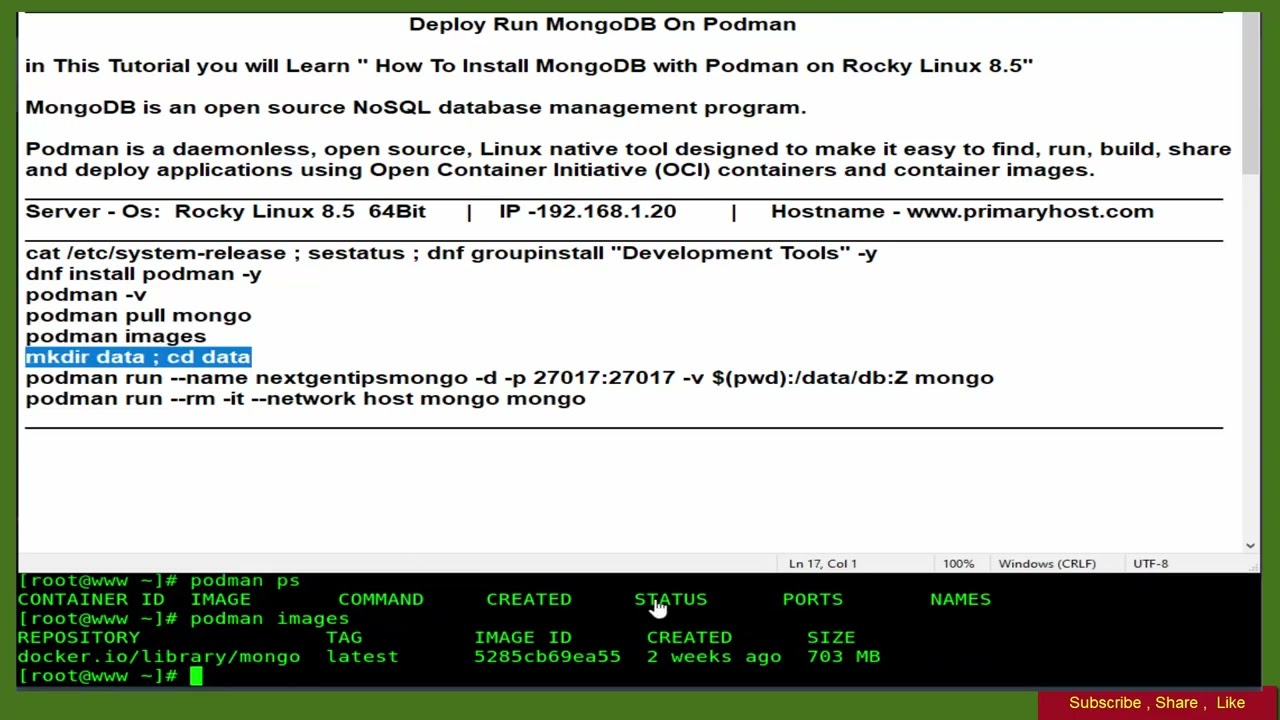
Task: Click the 'IP -192.168.1.20' text
Action: coord(587,212)
